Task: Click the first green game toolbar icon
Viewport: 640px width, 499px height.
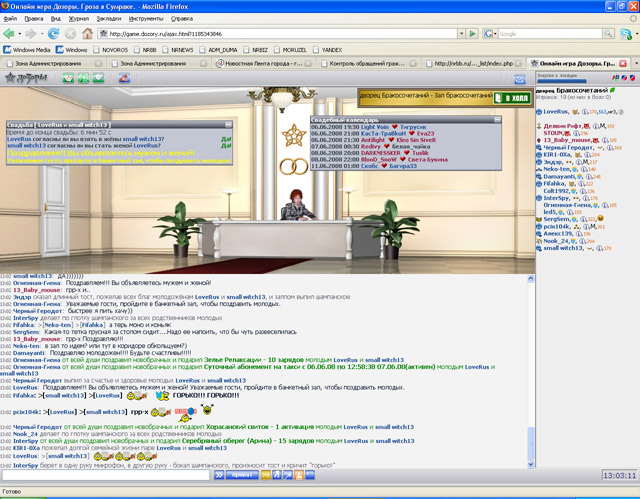Action: coord(68,78)
